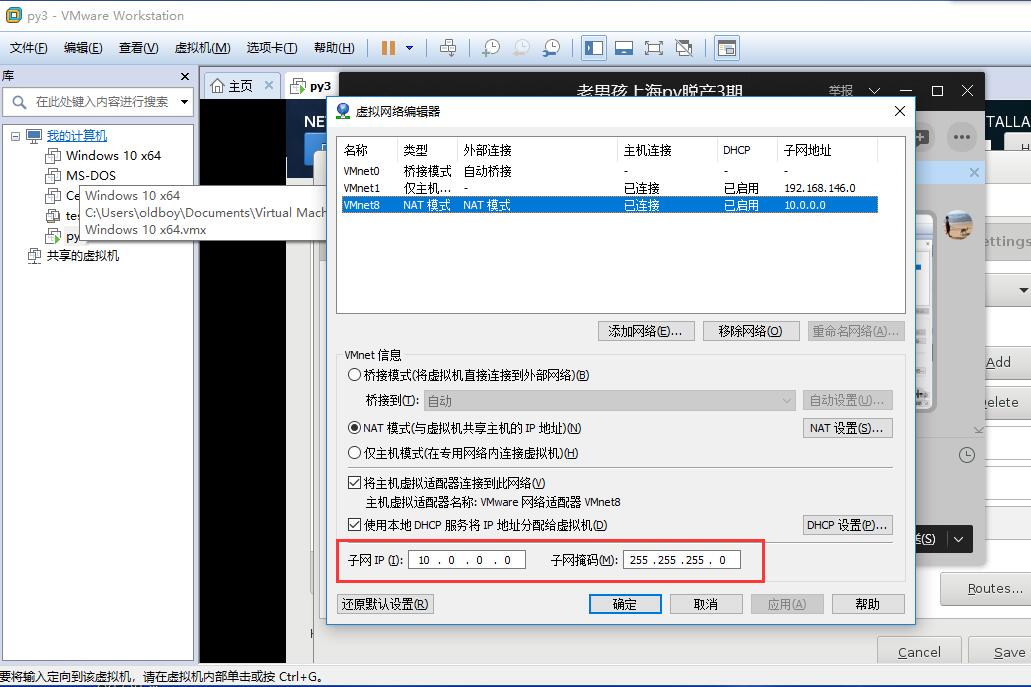Click the NAT 设置 button
The image size is (1031, 687).
[x=847, y=428]
